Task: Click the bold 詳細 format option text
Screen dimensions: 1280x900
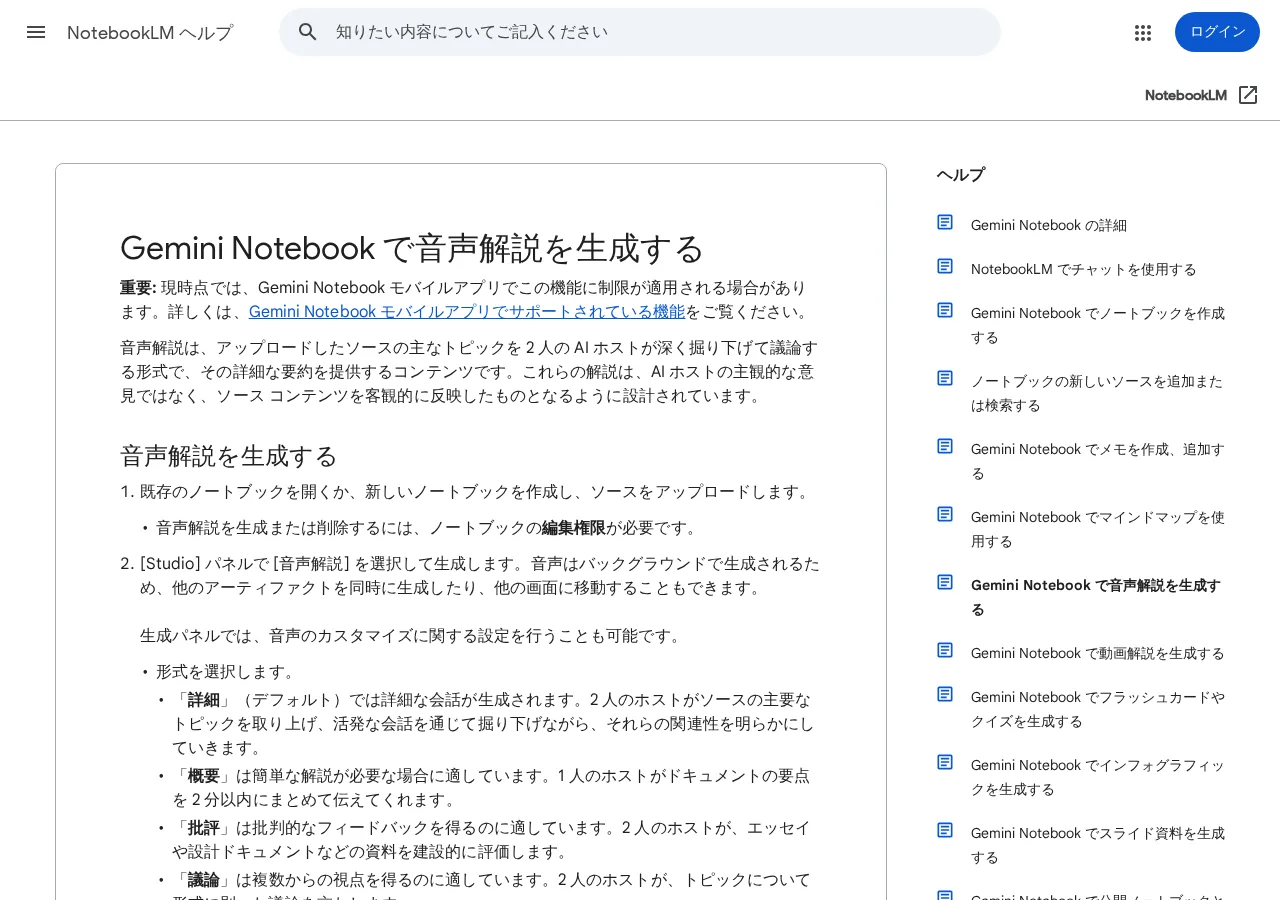Action: point(204,700)
